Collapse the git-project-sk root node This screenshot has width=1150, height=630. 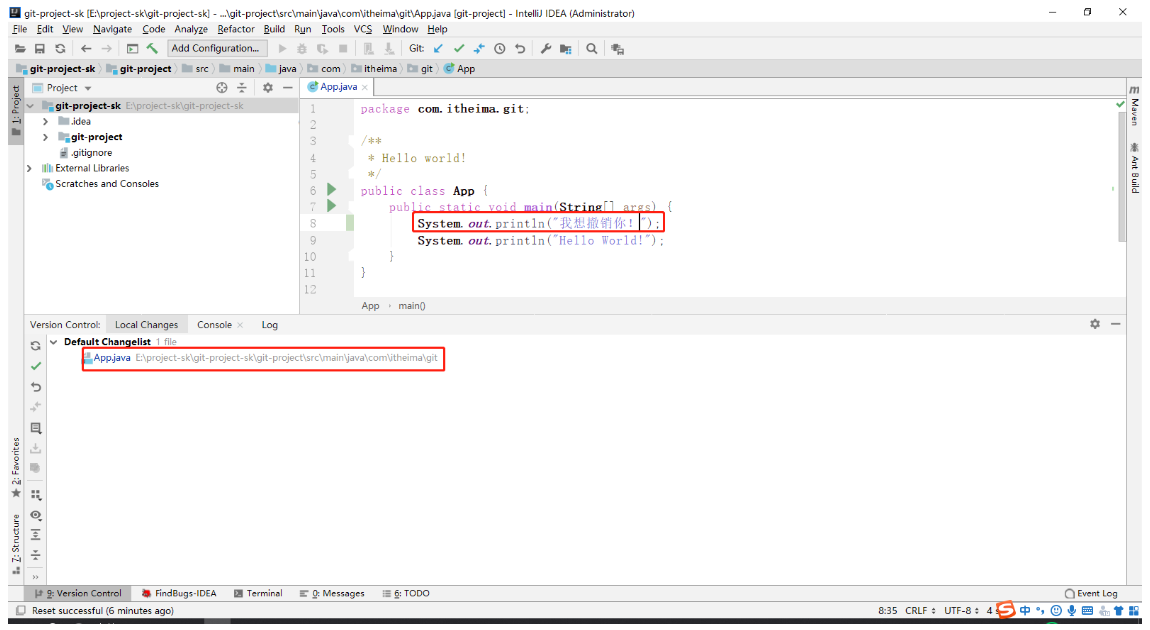coord(30,106)
